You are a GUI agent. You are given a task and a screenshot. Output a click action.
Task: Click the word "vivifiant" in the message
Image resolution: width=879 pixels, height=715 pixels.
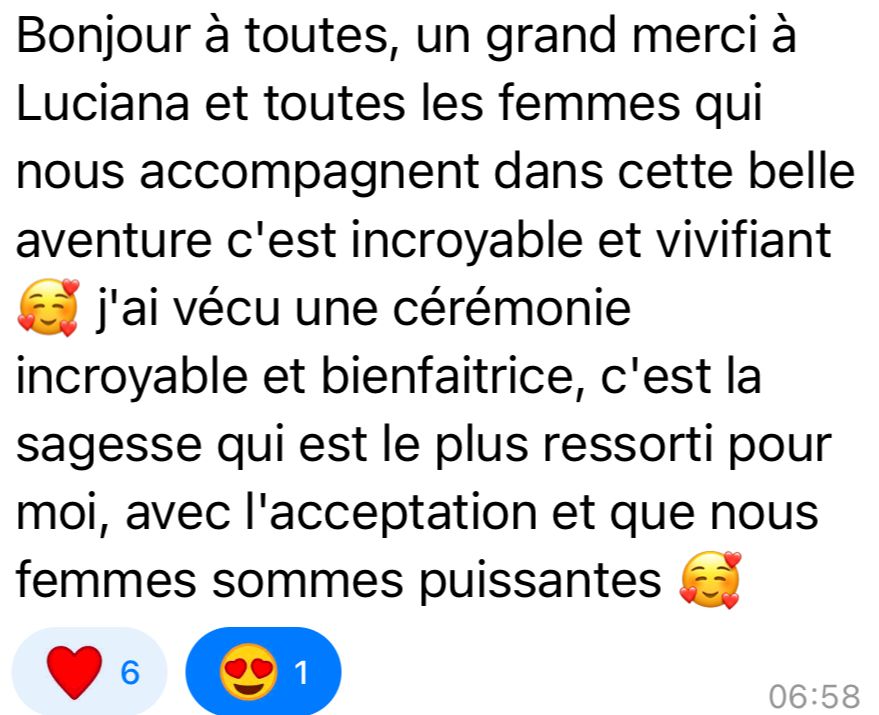743,240
